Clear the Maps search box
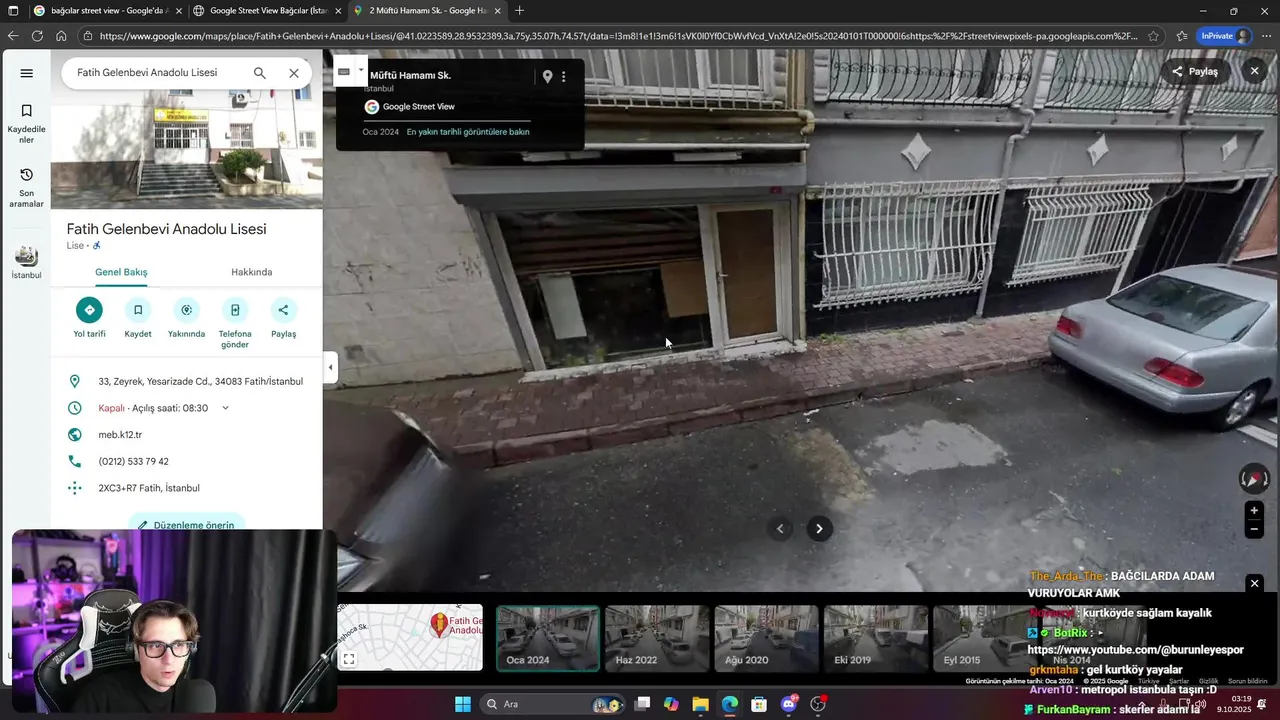1280x720 pixels. pos(294,73)
